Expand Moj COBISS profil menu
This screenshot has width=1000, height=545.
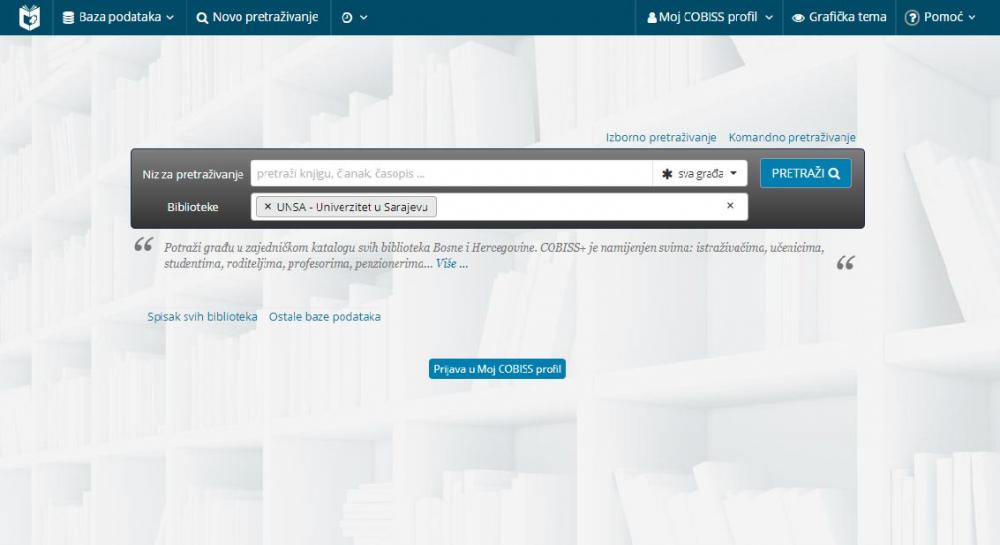coord(710,17)
